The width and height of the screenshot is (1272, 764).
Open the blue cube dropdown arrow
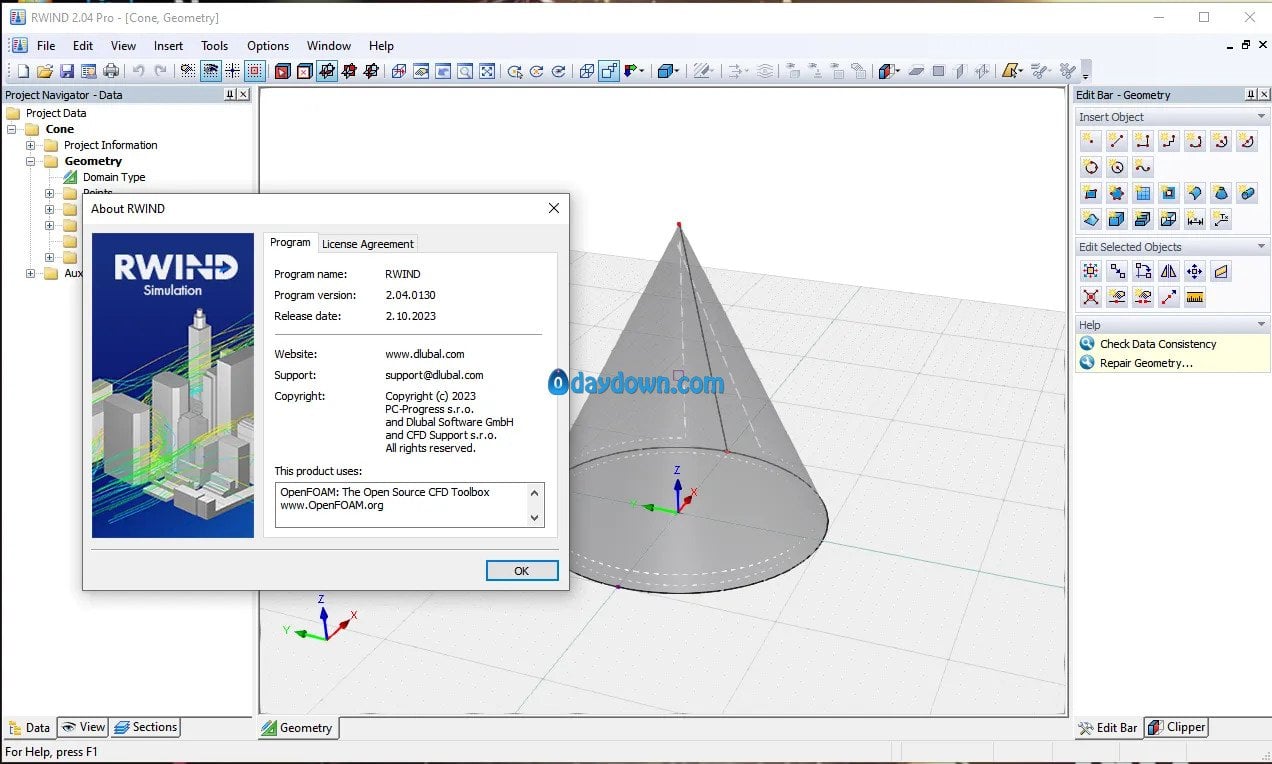click(x=678, y=71)
